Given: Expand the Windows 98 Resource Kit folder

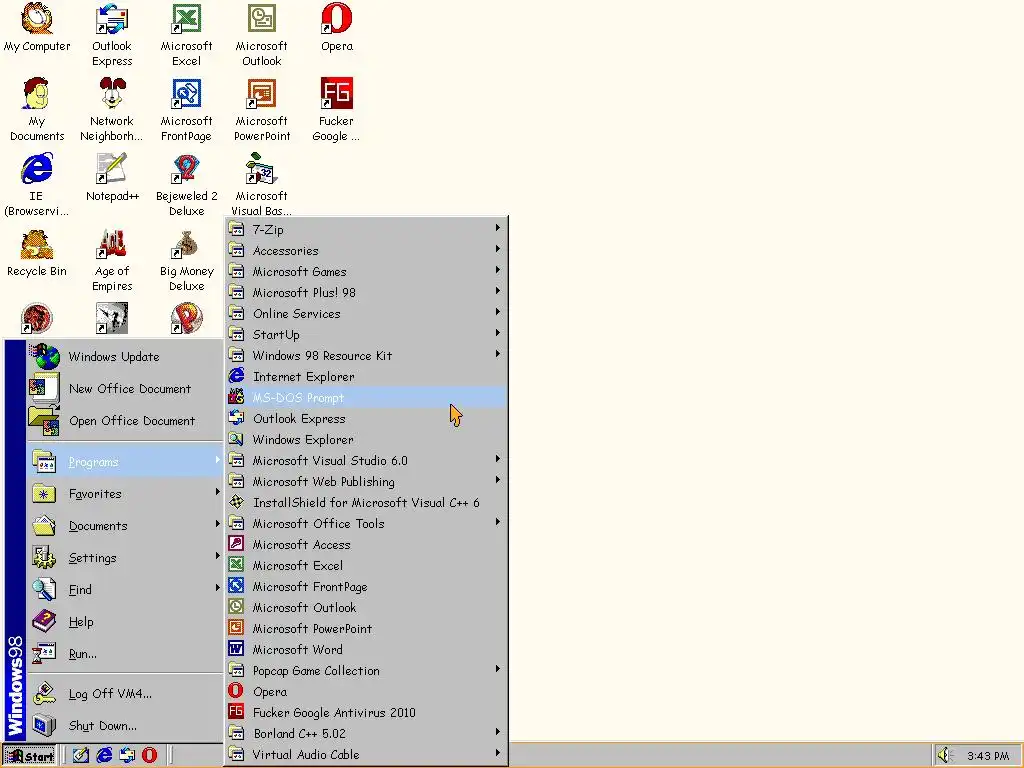Looking at the screenshot, I should (366, 355).
